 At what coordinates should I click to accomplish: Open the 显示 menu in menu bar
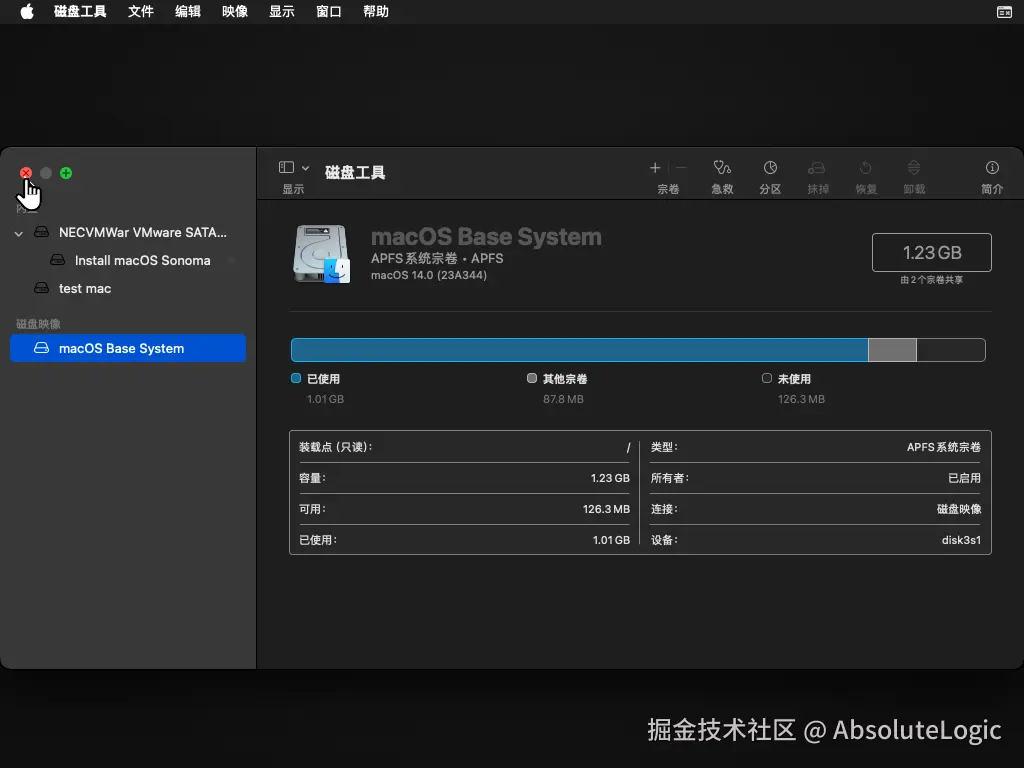coord(281,11)
